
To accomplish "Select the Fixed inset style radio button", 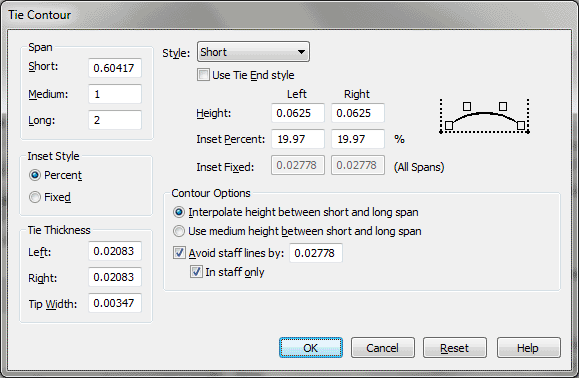I will (x=35, y=197).
